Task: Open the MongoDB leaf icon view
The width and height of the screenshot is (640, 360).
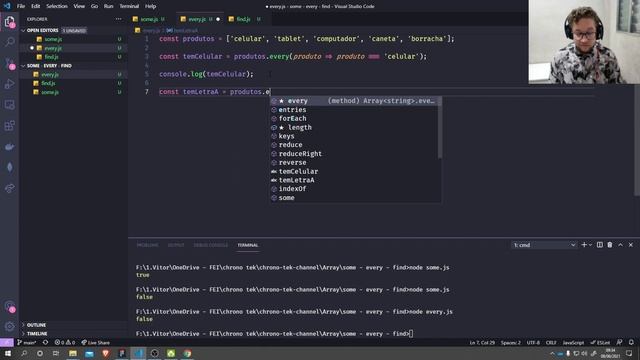Action: point(9,167)
